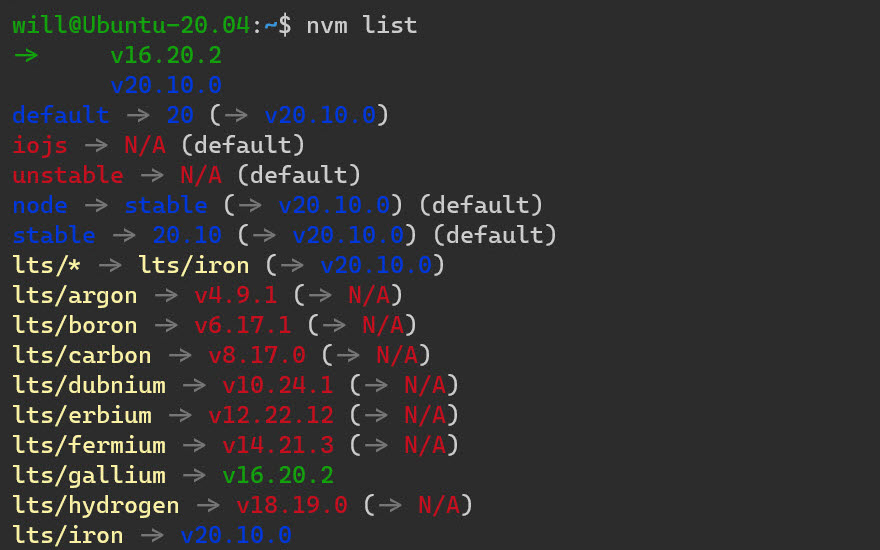Image resolution: width=880 pixels, height=550 pixels.
Task: Click the 'unstable' alias name
Action: [x=68, y=175]
